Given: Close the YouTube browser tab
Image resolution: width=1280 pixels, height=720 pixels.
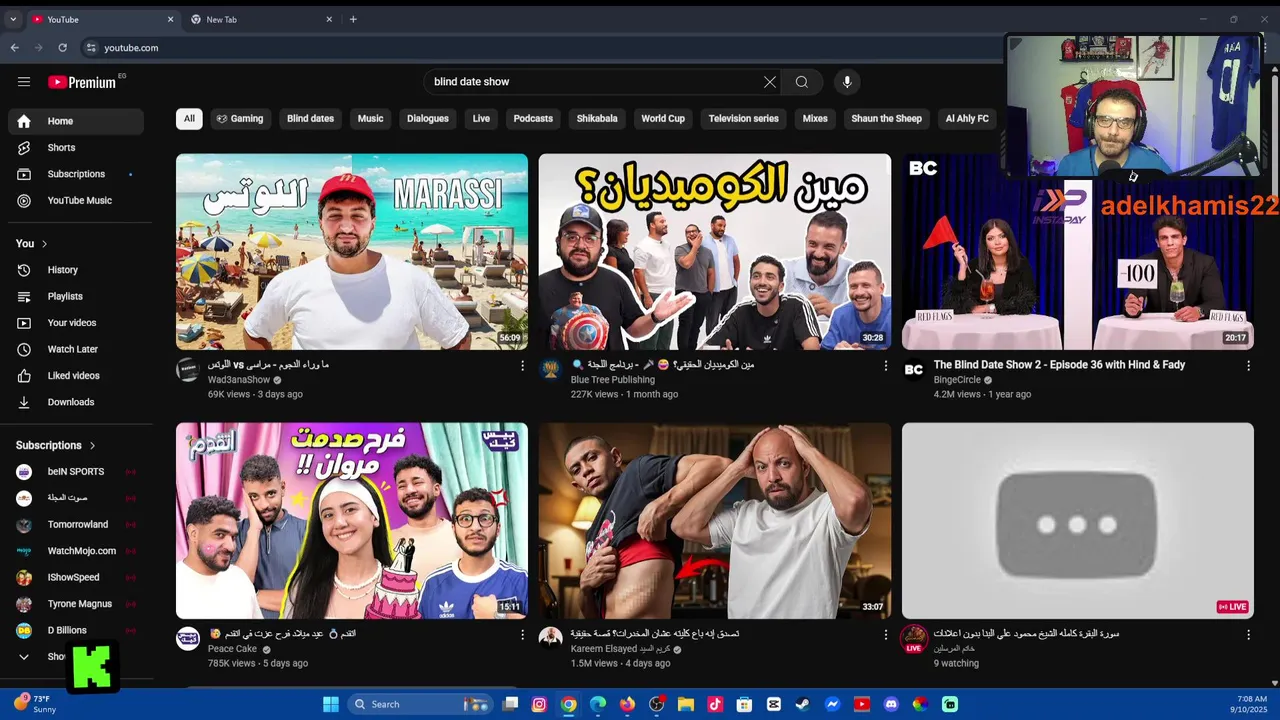Looking at the screenshot, I should click(170, 19).
